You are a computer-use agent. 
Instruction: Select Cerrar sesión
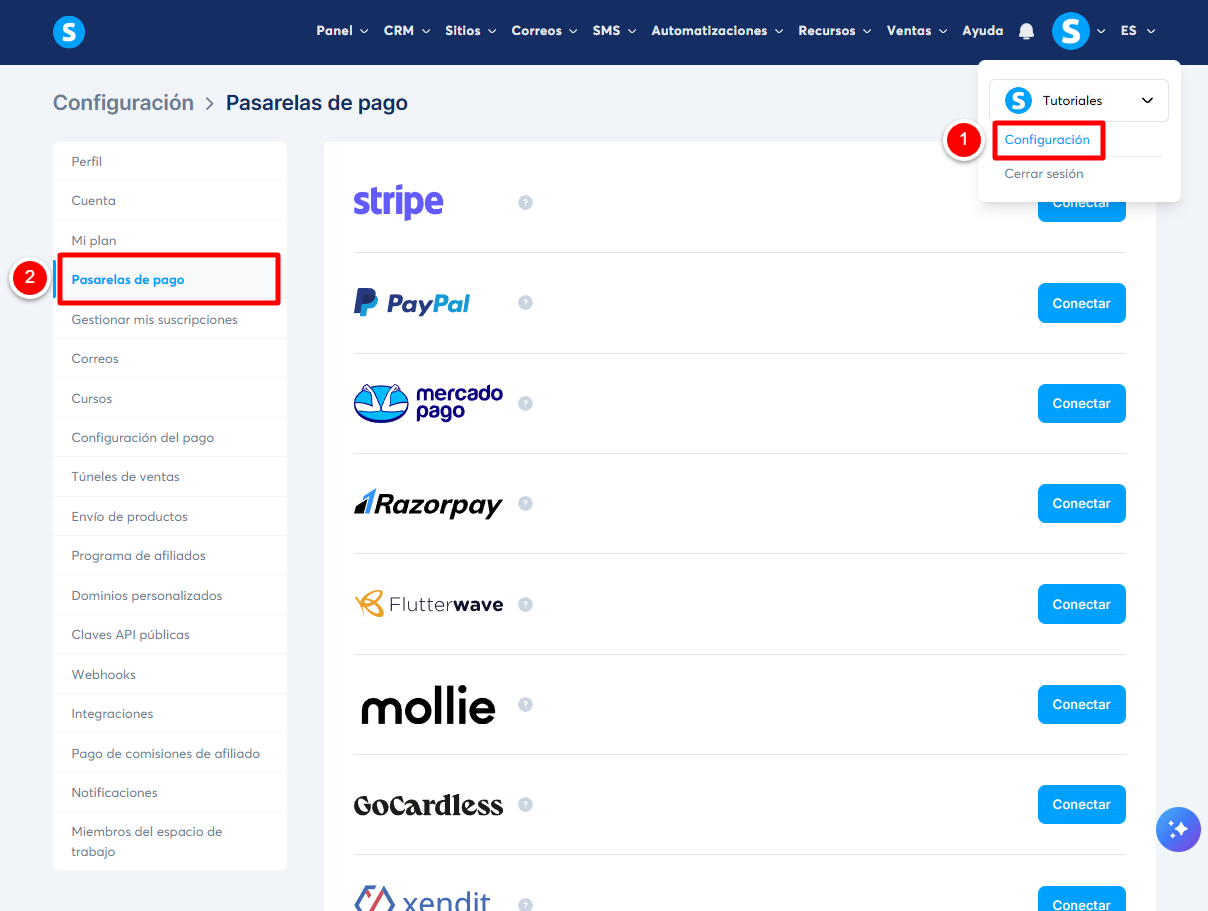[x=1044, y=174]
